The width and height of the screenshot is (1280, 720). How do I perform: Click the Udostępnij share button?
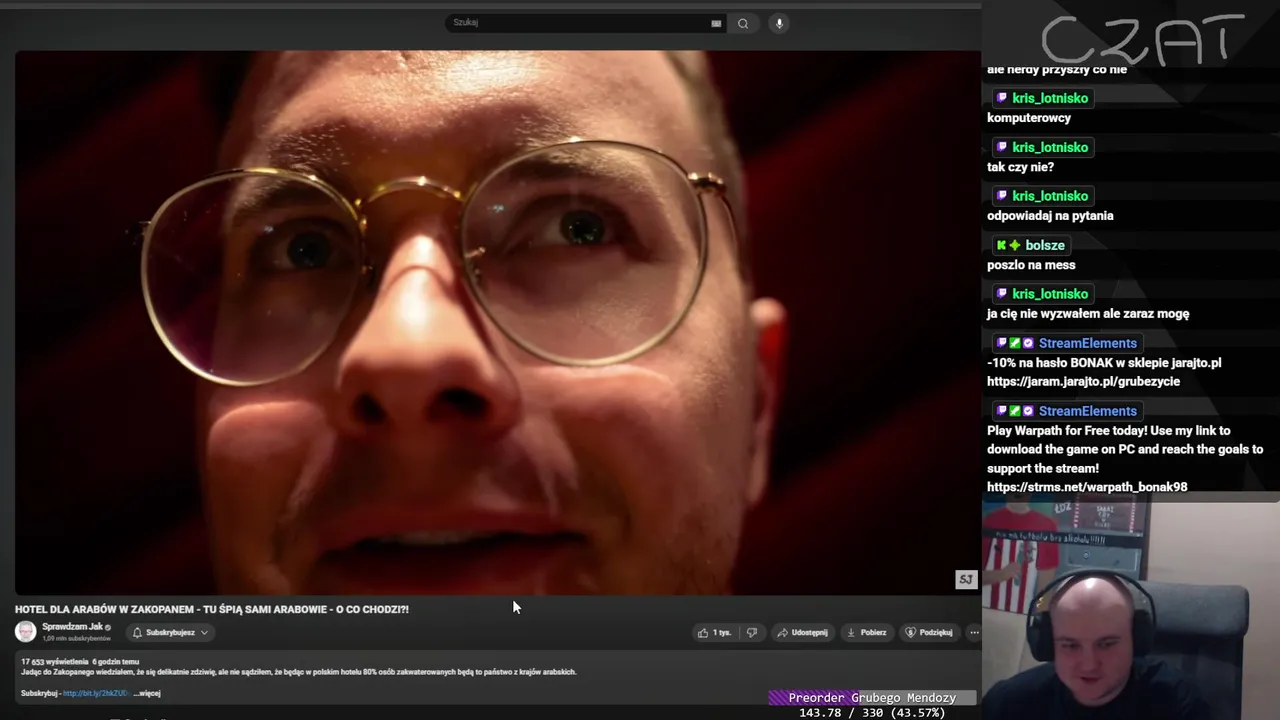802,632
